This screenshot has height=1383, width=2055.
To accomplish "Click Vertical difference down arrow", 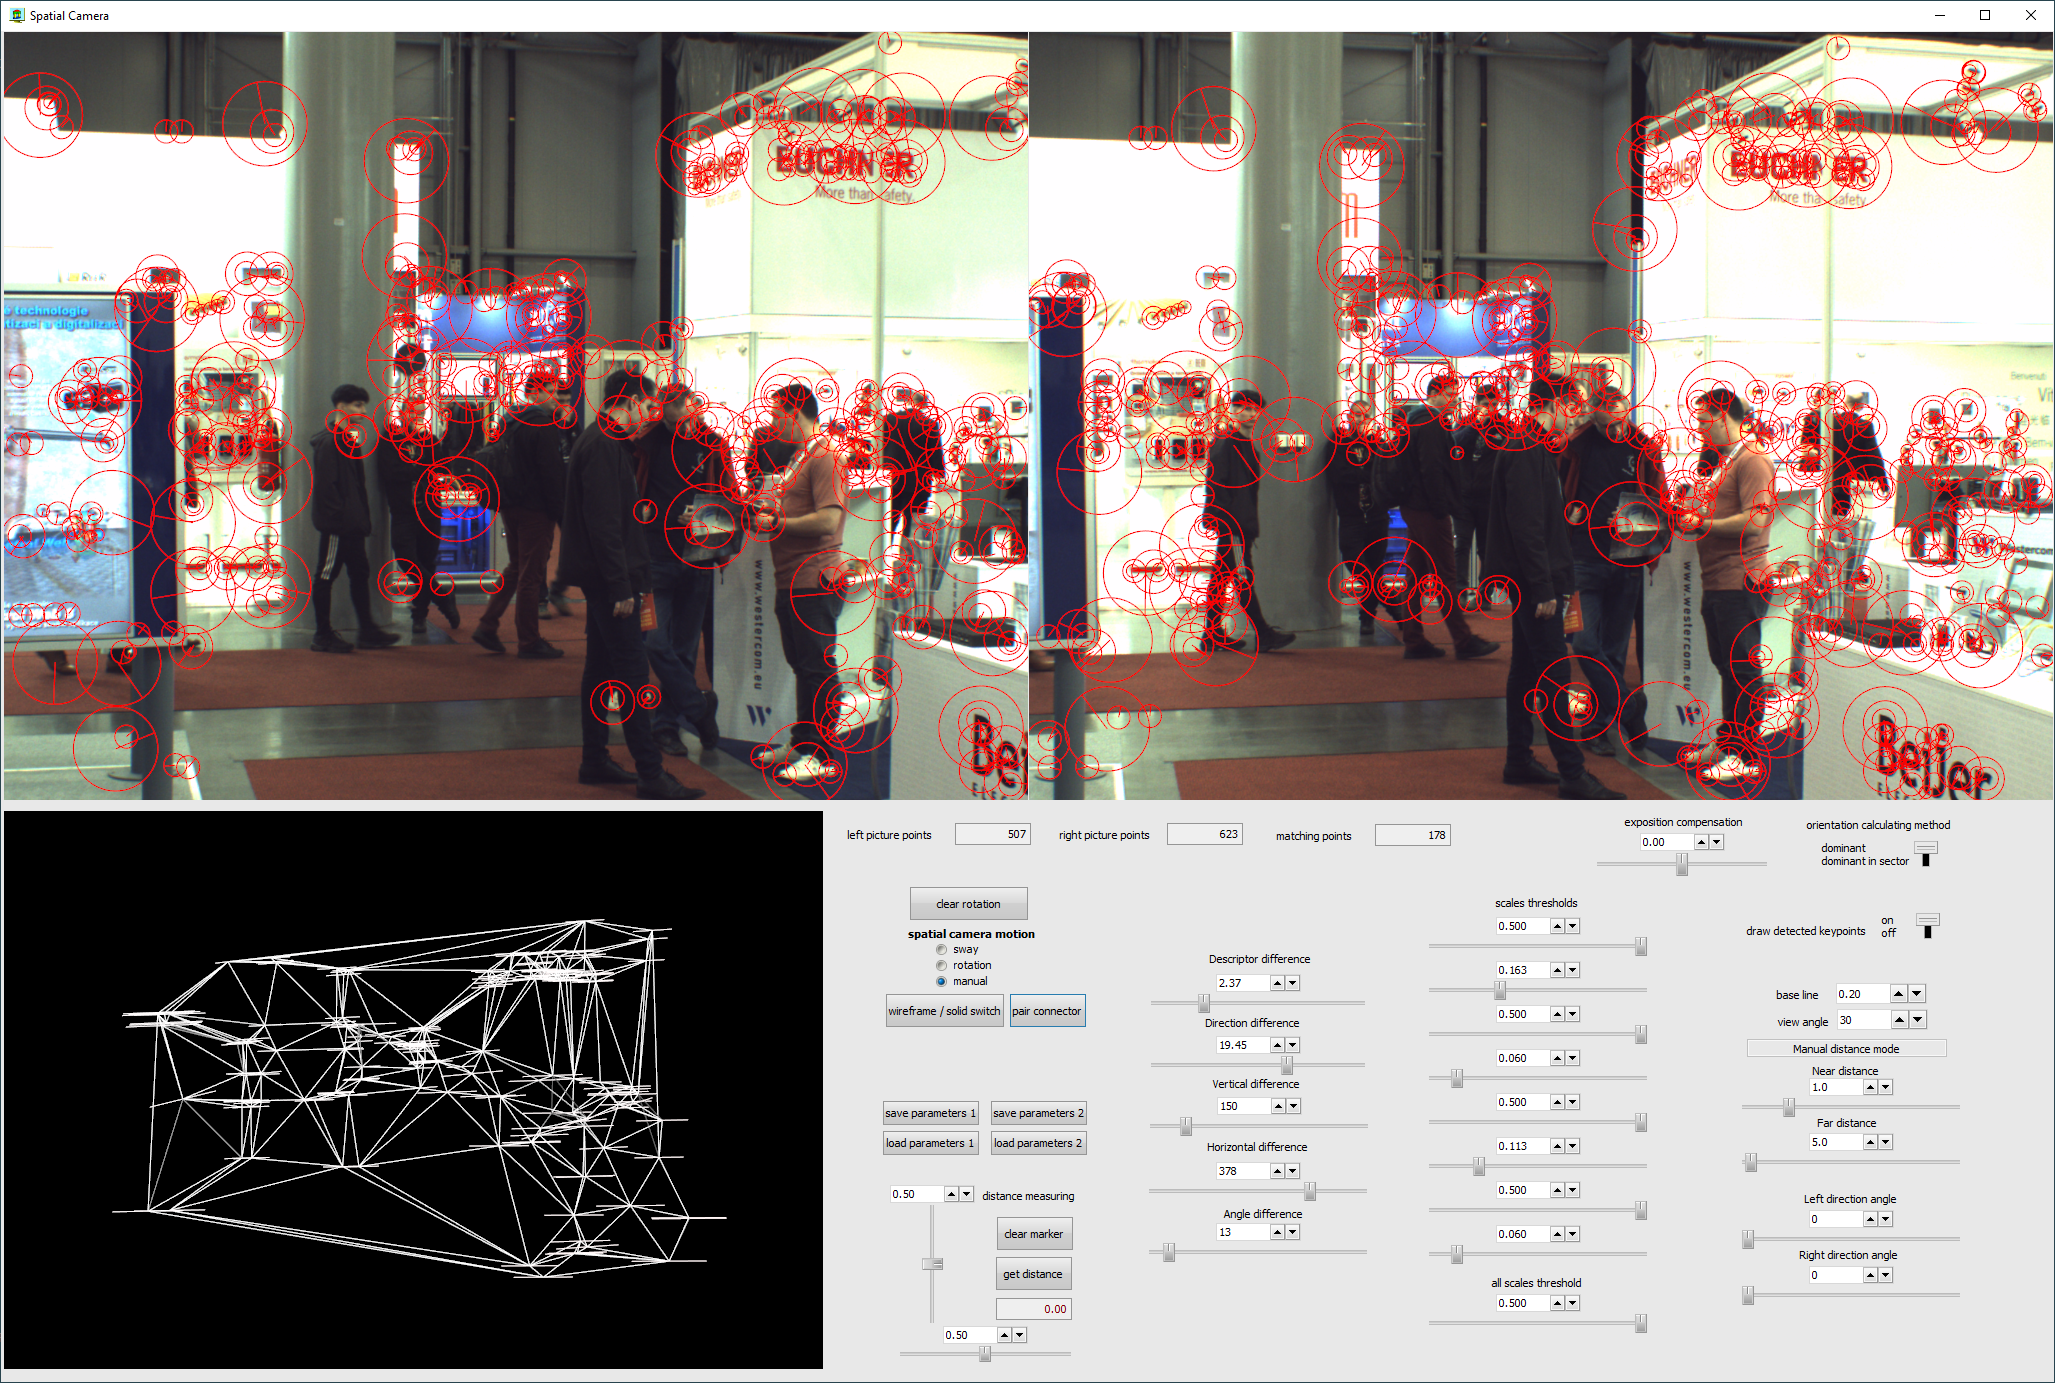I will click(x=1293, y=1107).
